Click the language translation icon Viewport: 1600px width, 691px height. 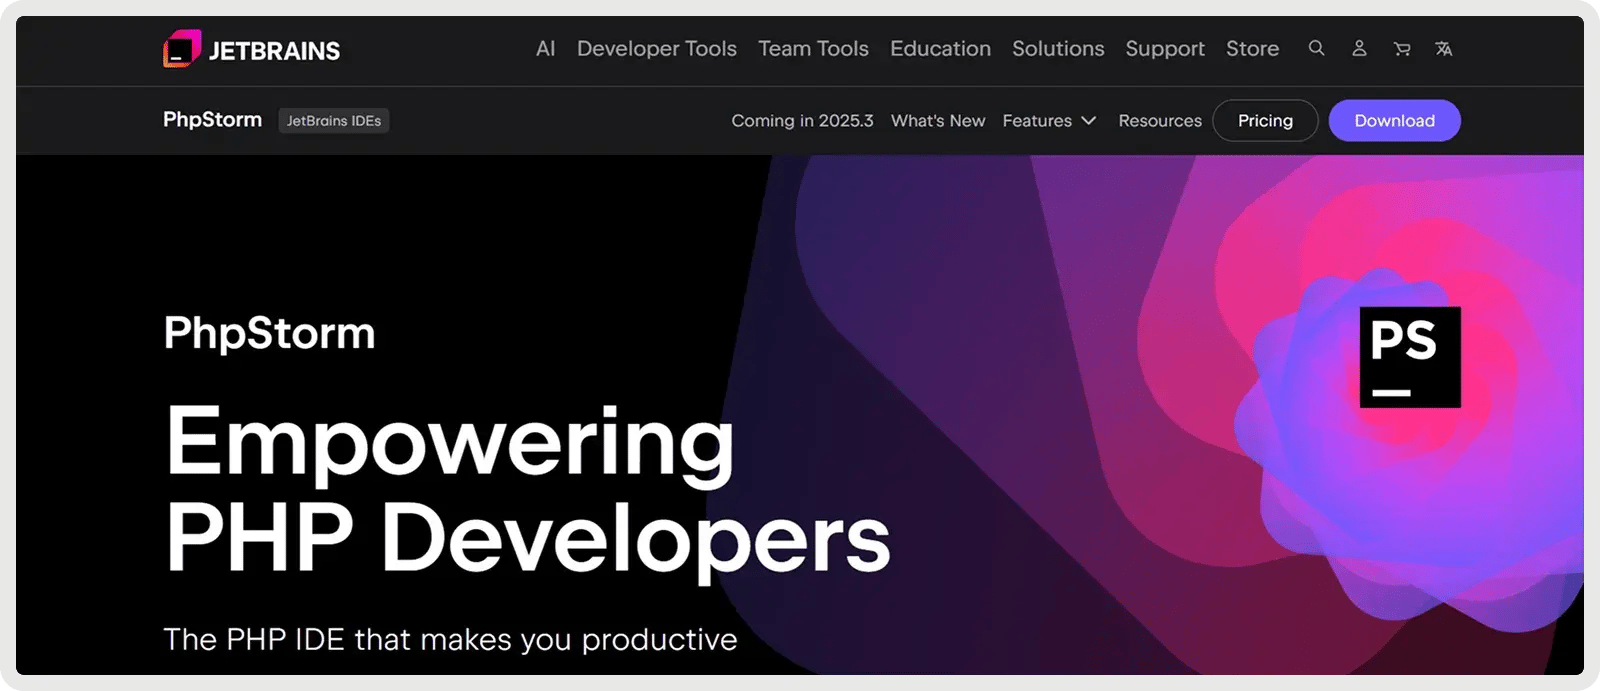[1443, 48]
